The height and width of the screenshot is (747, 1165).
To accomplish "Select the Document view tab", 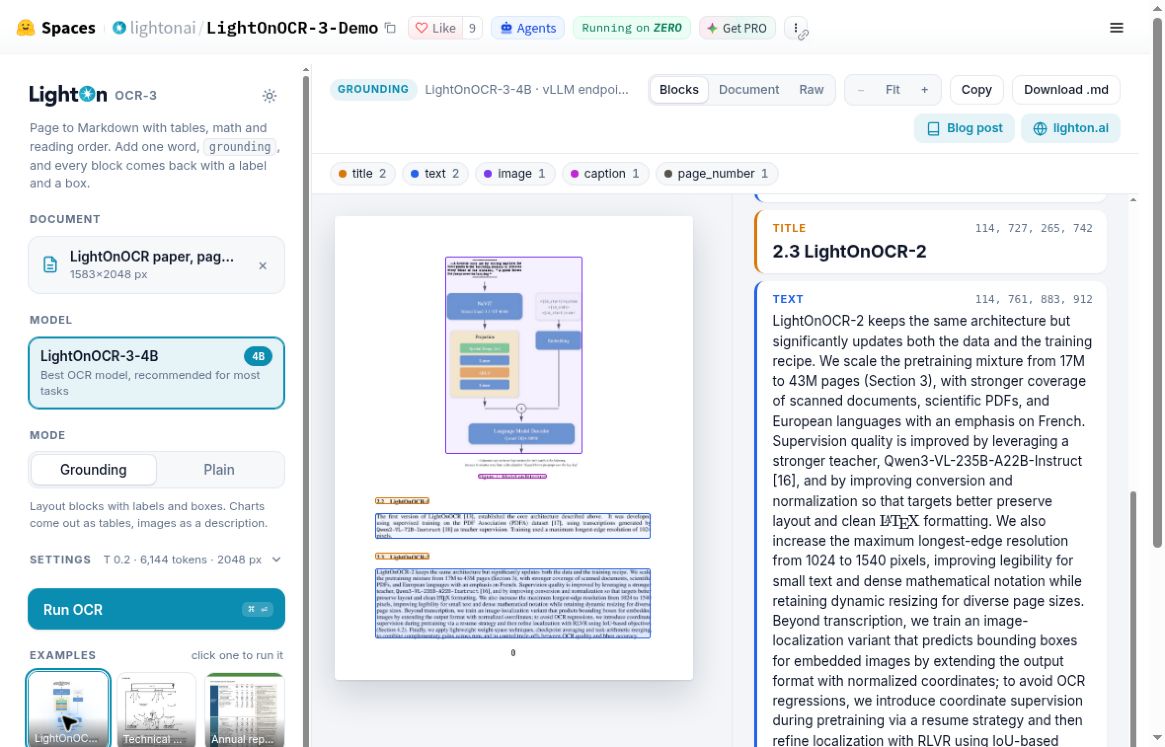I will click(749, 90).
